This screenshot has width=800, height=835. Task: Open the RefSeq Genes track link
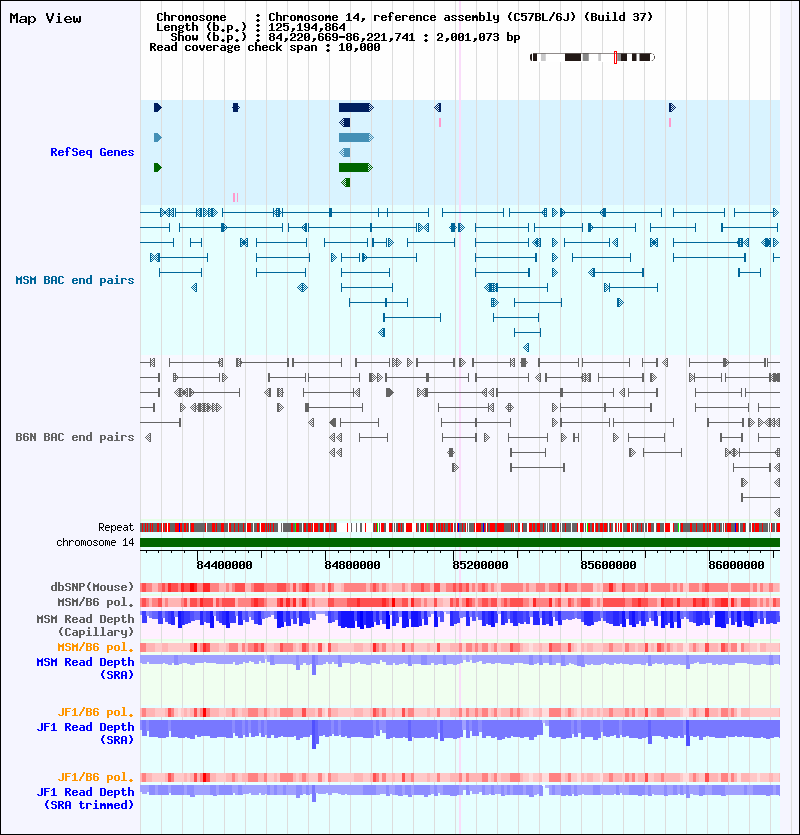tap(92, 152)
